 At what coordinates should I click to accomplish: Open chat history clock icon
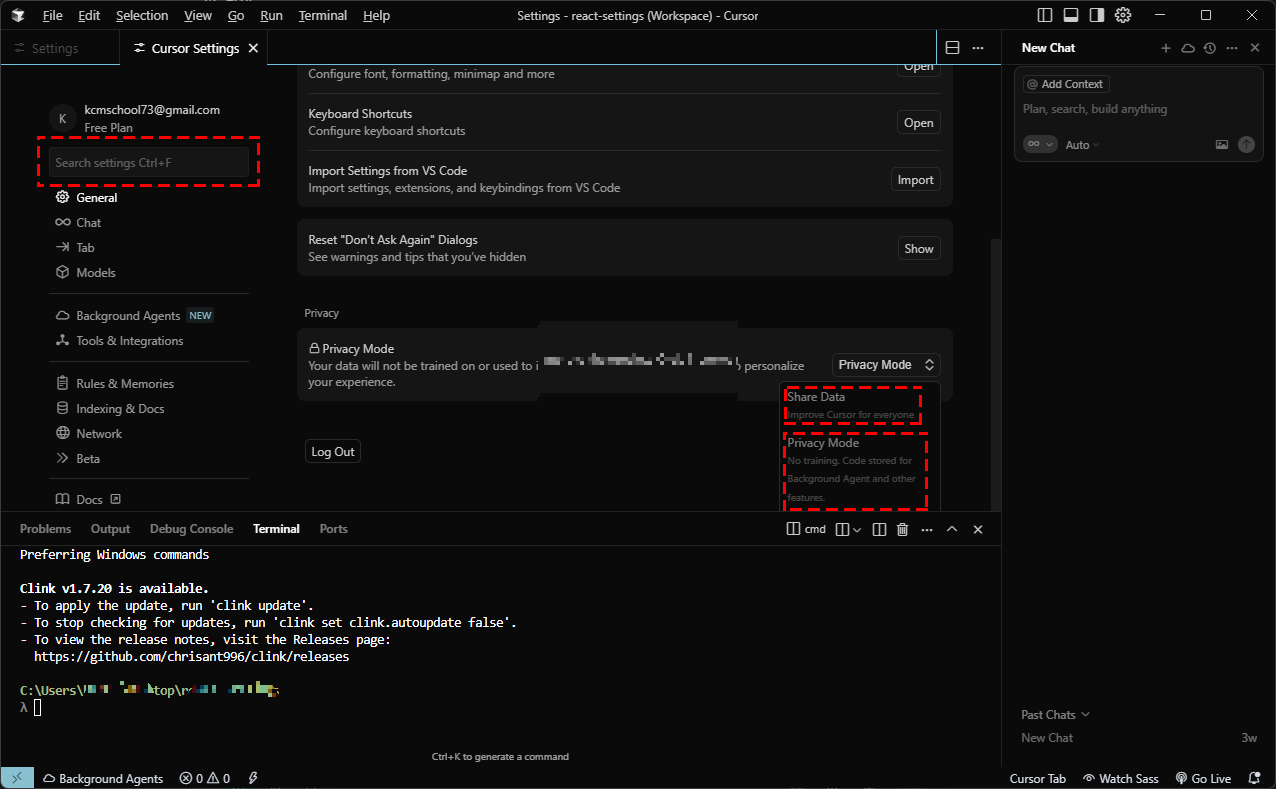click(x=1210, y=48)
